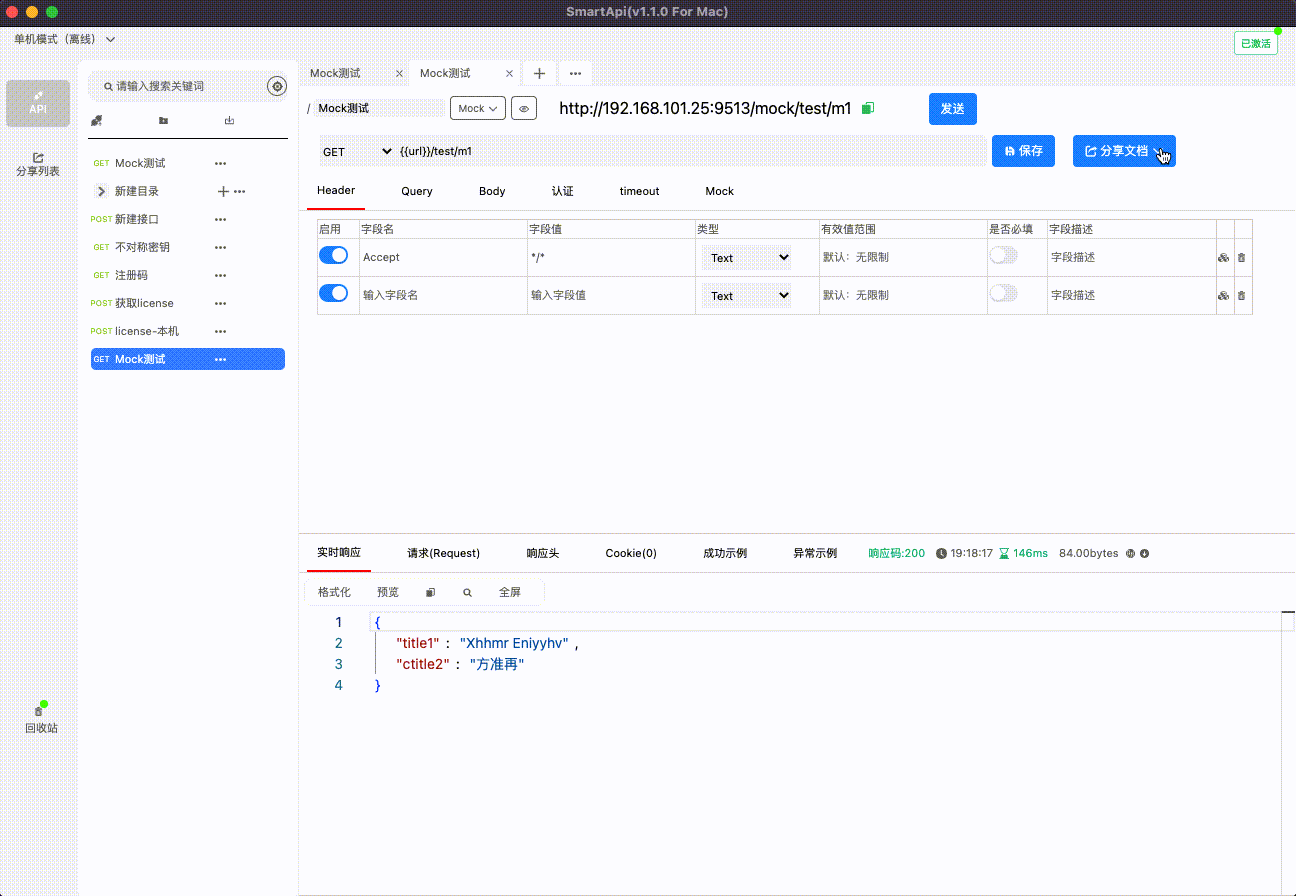Viewport: 1296px width, 896px height.
Task: Select 获取license in the API list
Action: coord(144,303)
